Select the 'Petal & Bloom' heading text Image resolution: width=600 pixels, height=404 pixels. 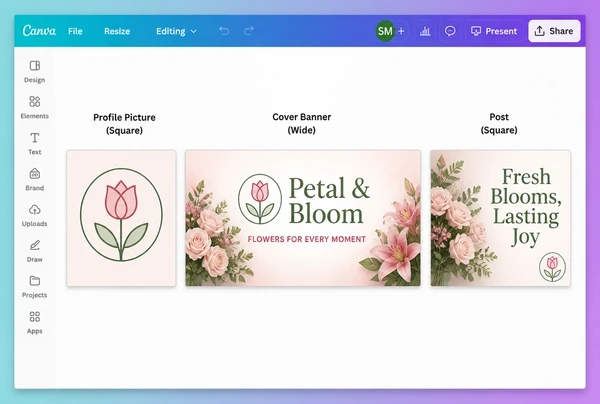pos(329,200)
